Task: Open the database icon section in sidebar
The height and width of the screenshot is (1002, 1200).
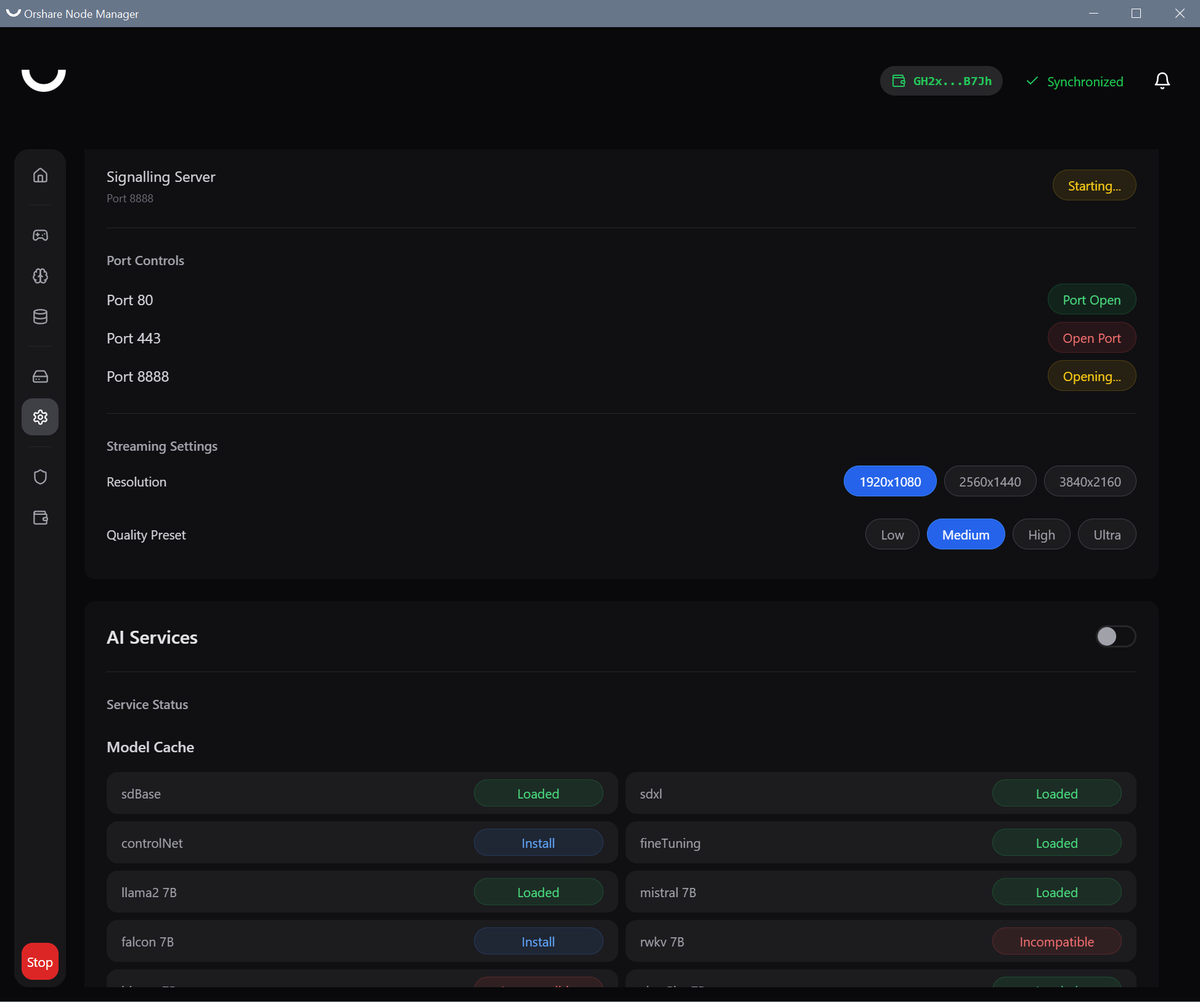Action: [x=40, y=317]
